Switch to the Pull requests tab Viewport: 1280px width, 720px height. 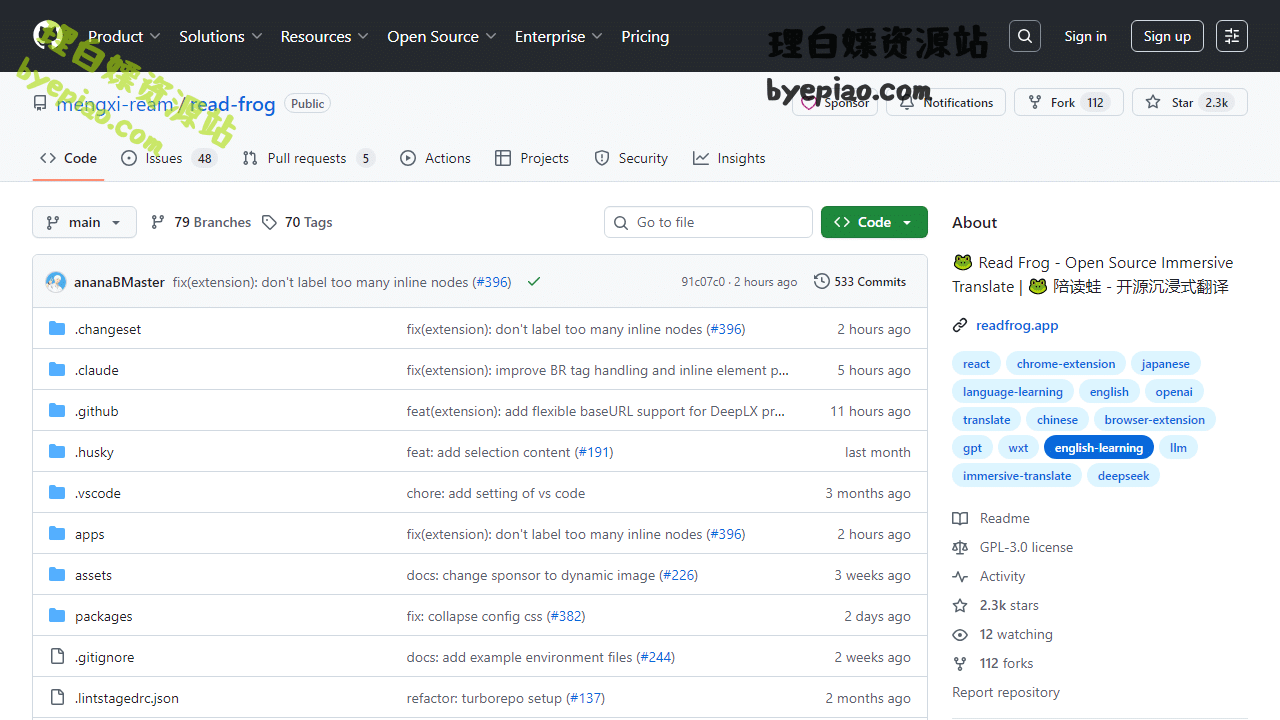308,158
